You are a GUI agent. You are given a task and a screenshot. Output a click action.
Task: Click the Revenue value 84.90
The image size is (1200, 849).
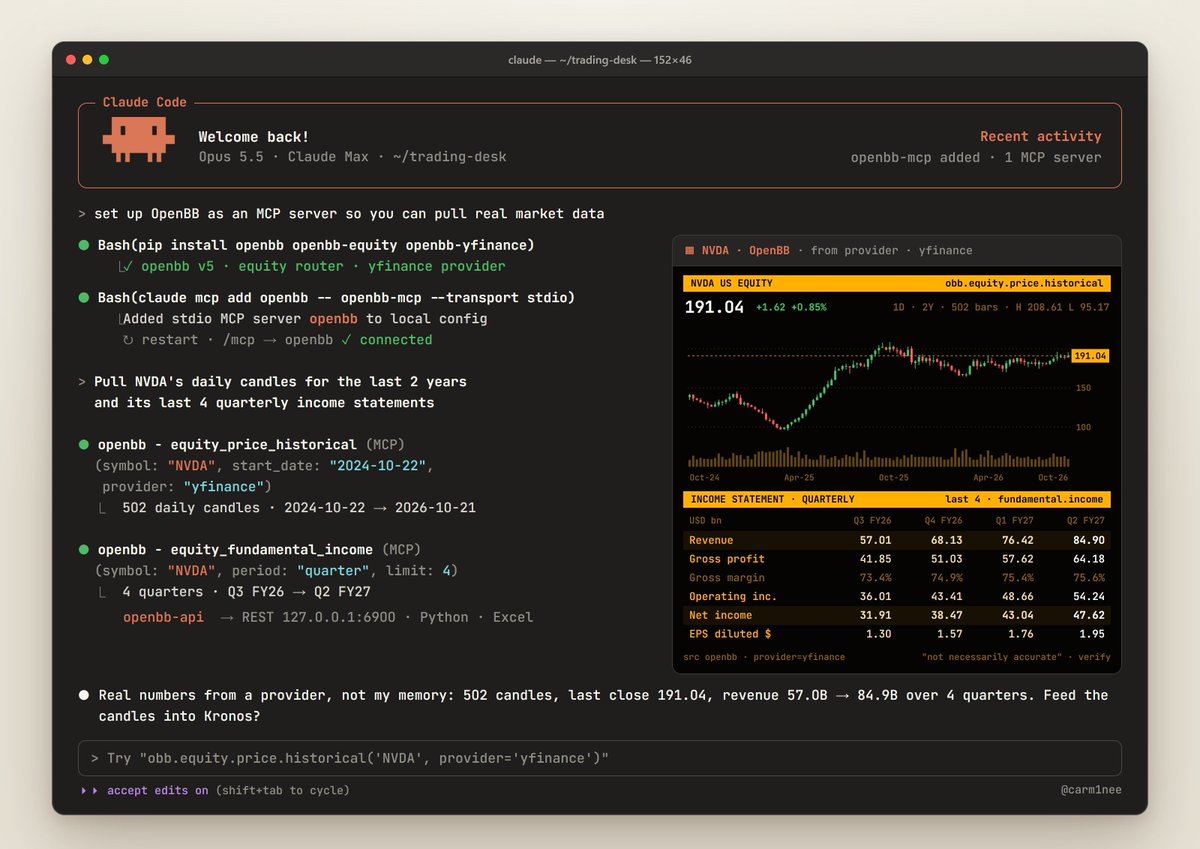tap(1088, 540)
